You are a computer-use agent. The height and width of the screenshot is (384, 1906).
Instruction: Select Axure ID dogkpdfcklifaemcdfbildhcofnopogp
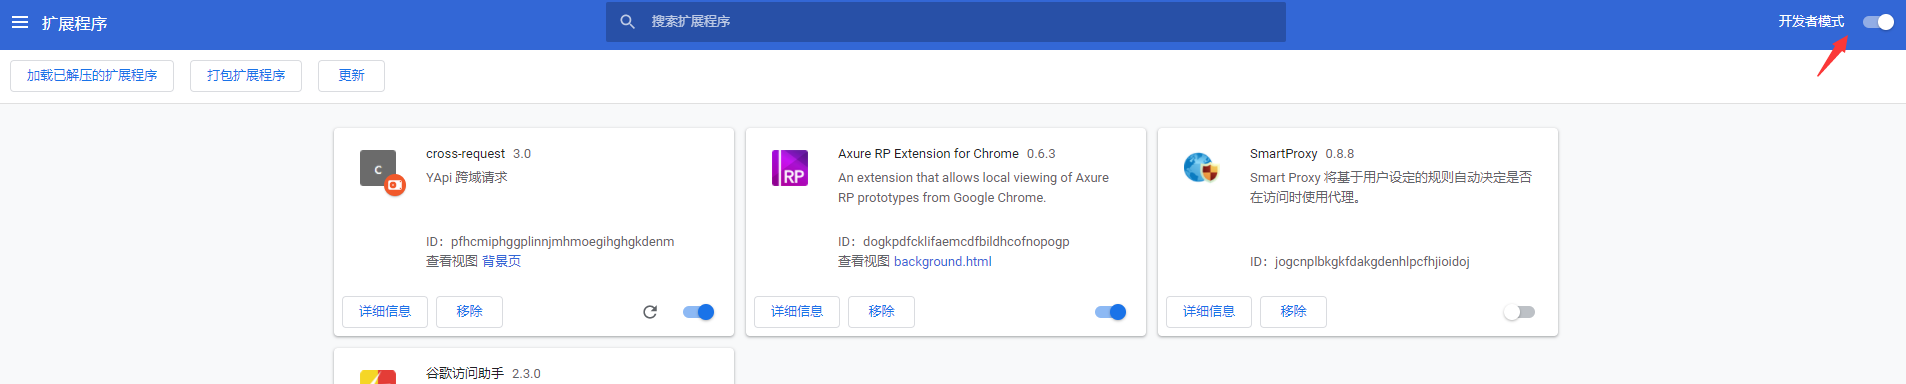966,241
